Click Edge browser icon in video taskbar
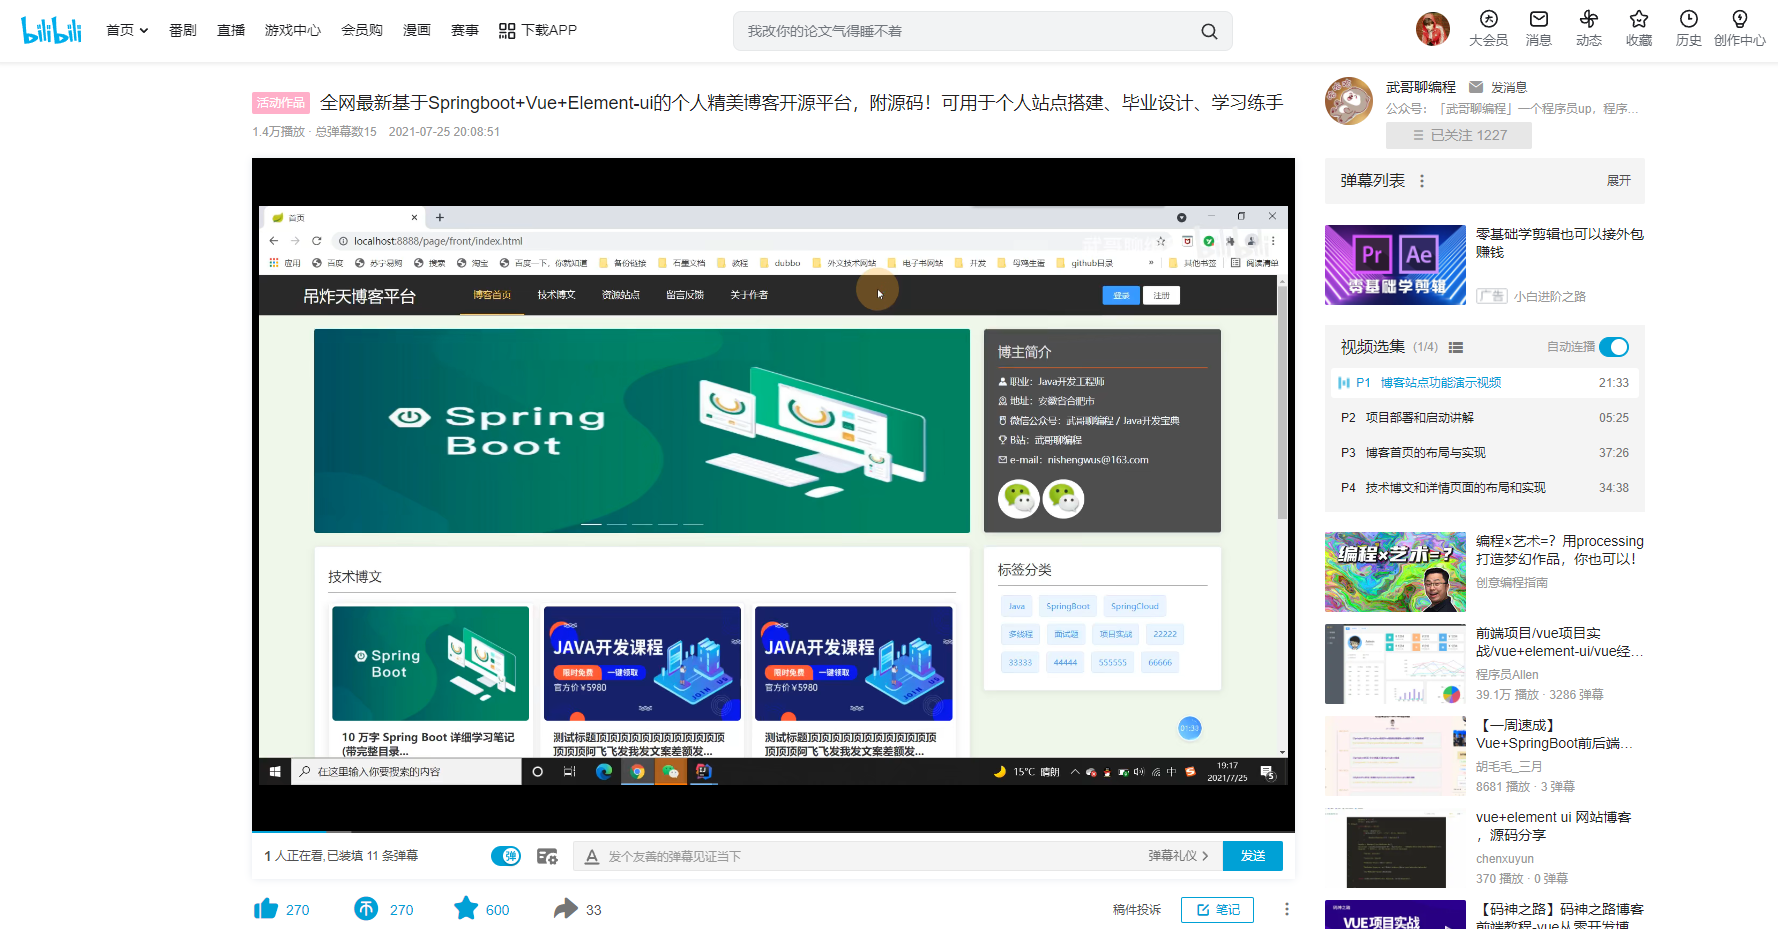1778x929 pixels. pyautogui.click(x=604, y=771)
